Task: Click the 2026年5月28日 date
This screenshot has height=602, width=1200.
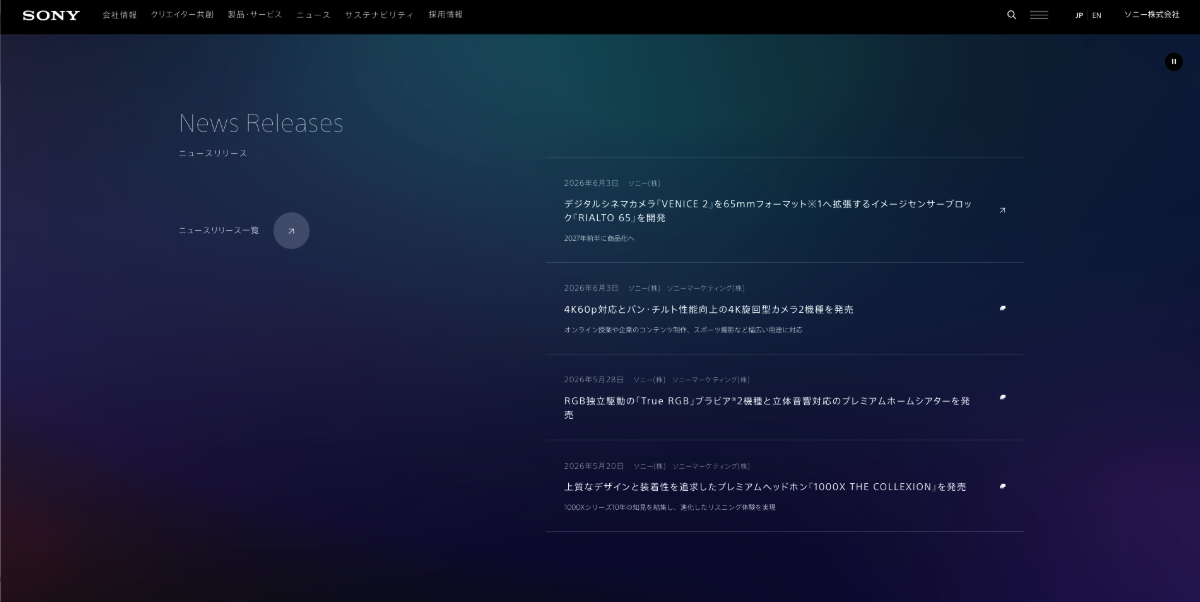Action: click(593, 380)
